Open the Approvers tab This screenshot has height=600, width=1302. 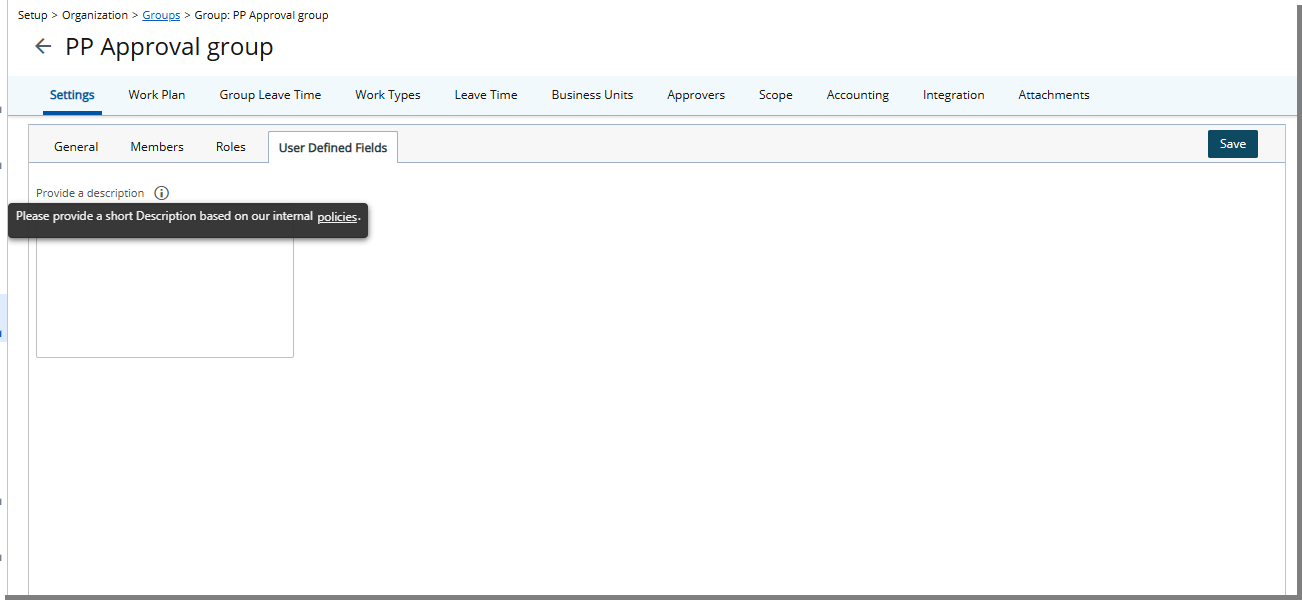695,95
